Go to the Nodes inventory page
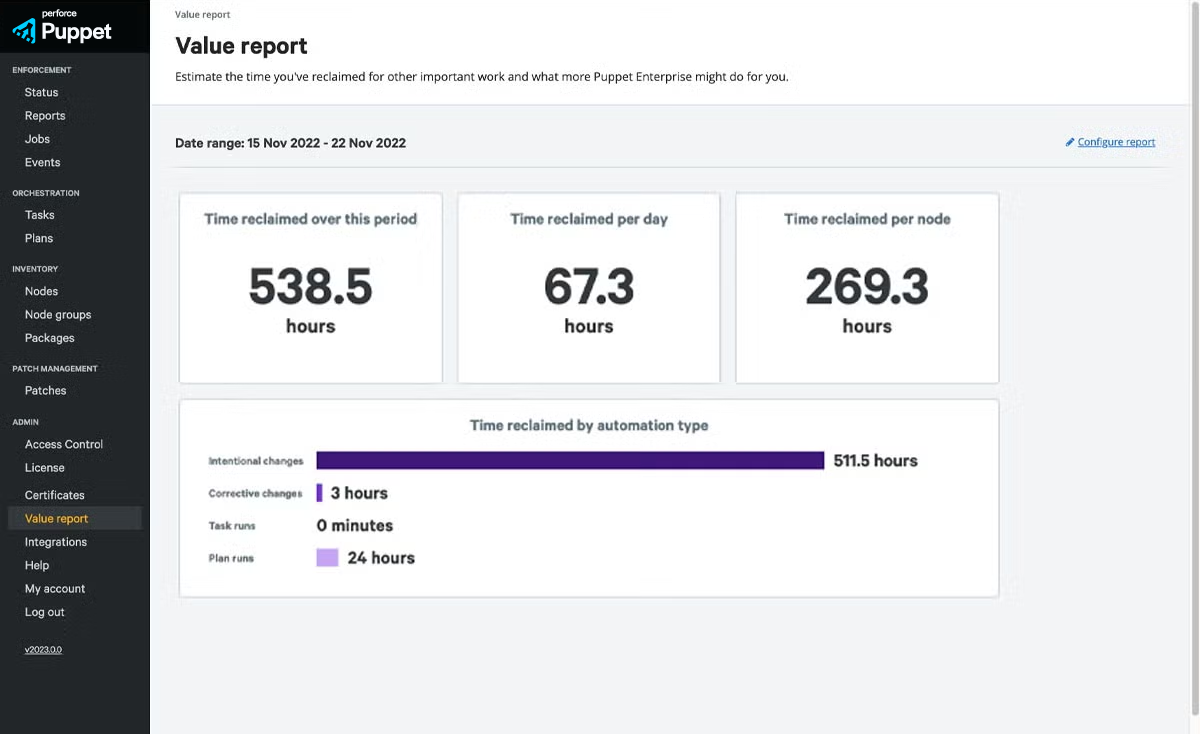The height and width of the screenshot is (734, 1200). point(40,291)
